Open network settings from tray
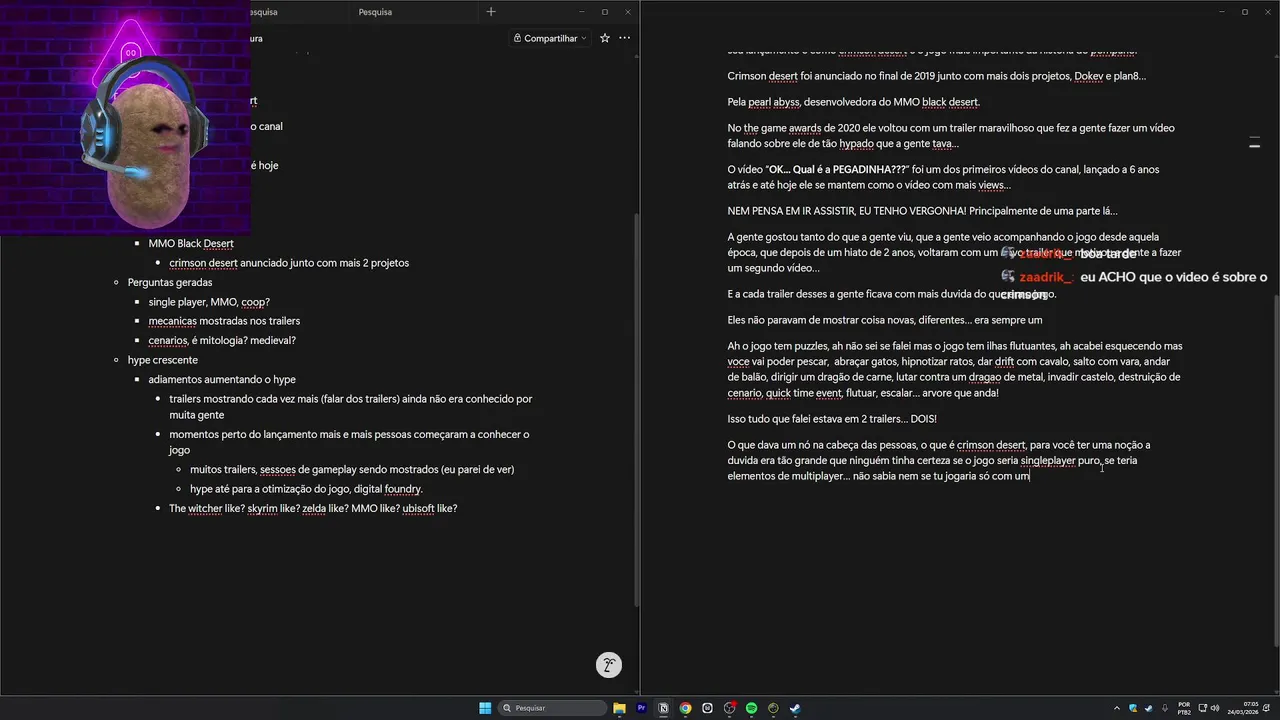Viewport: 1280px width, 720px height. point(1201,708)
